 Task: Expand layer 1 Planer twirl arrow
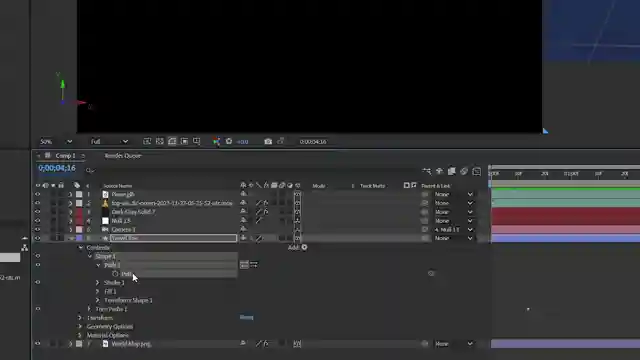coord(70,194)
